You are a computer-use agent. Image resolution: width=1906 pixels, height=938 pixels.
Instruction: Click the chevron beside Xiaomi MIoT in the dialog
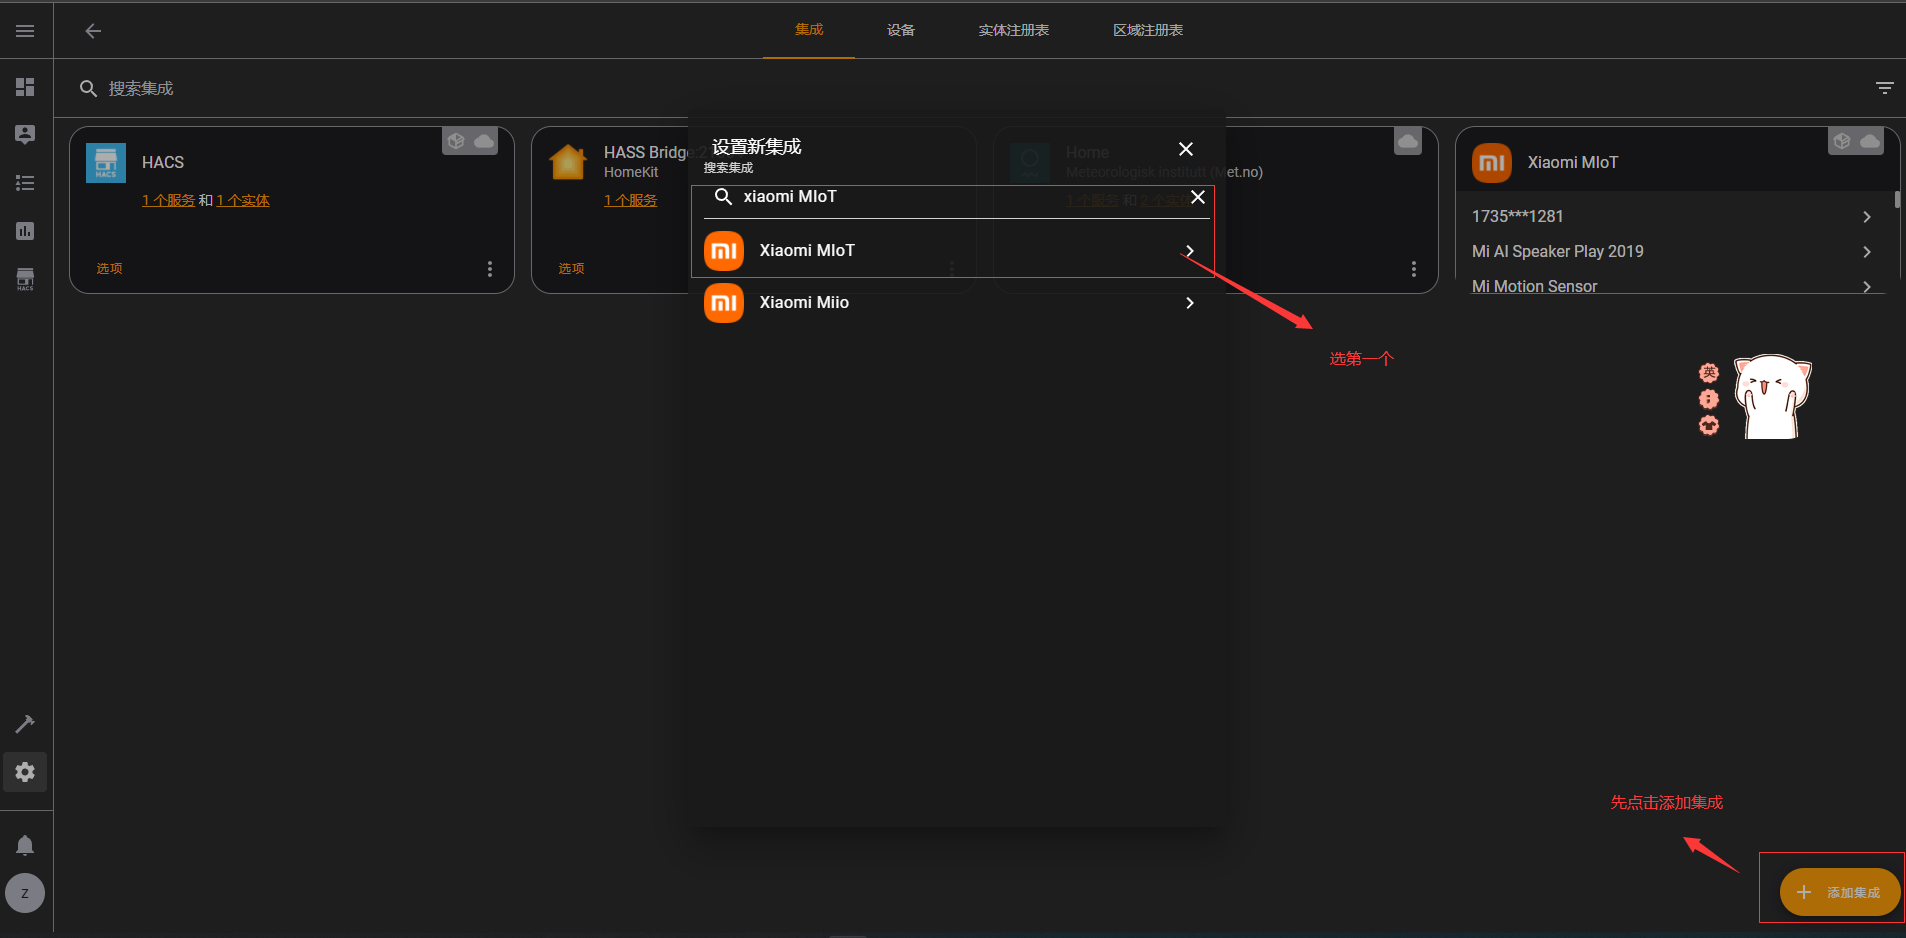1190,251
